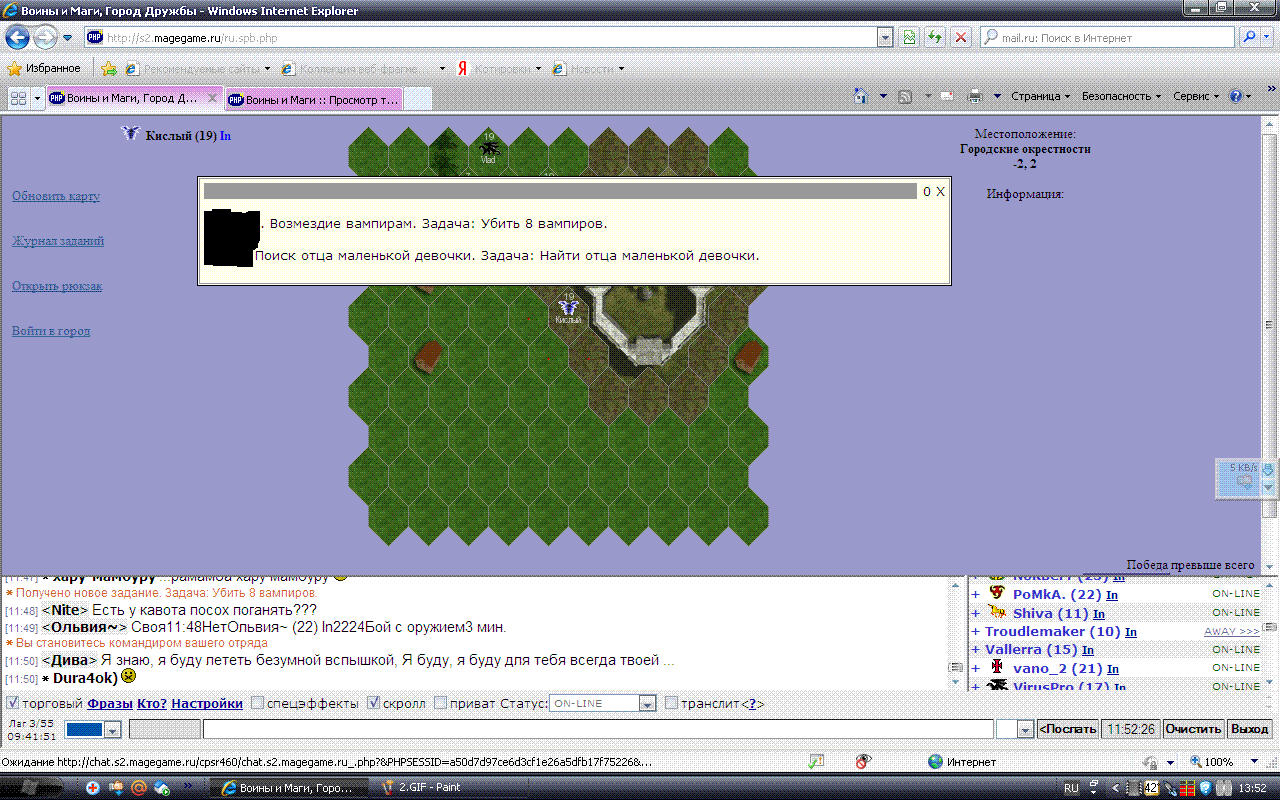Click the AWAY >>> status of Troudlemaker
The width and height of the screenshot is (1280, 800).
[x=1231, y=632]
